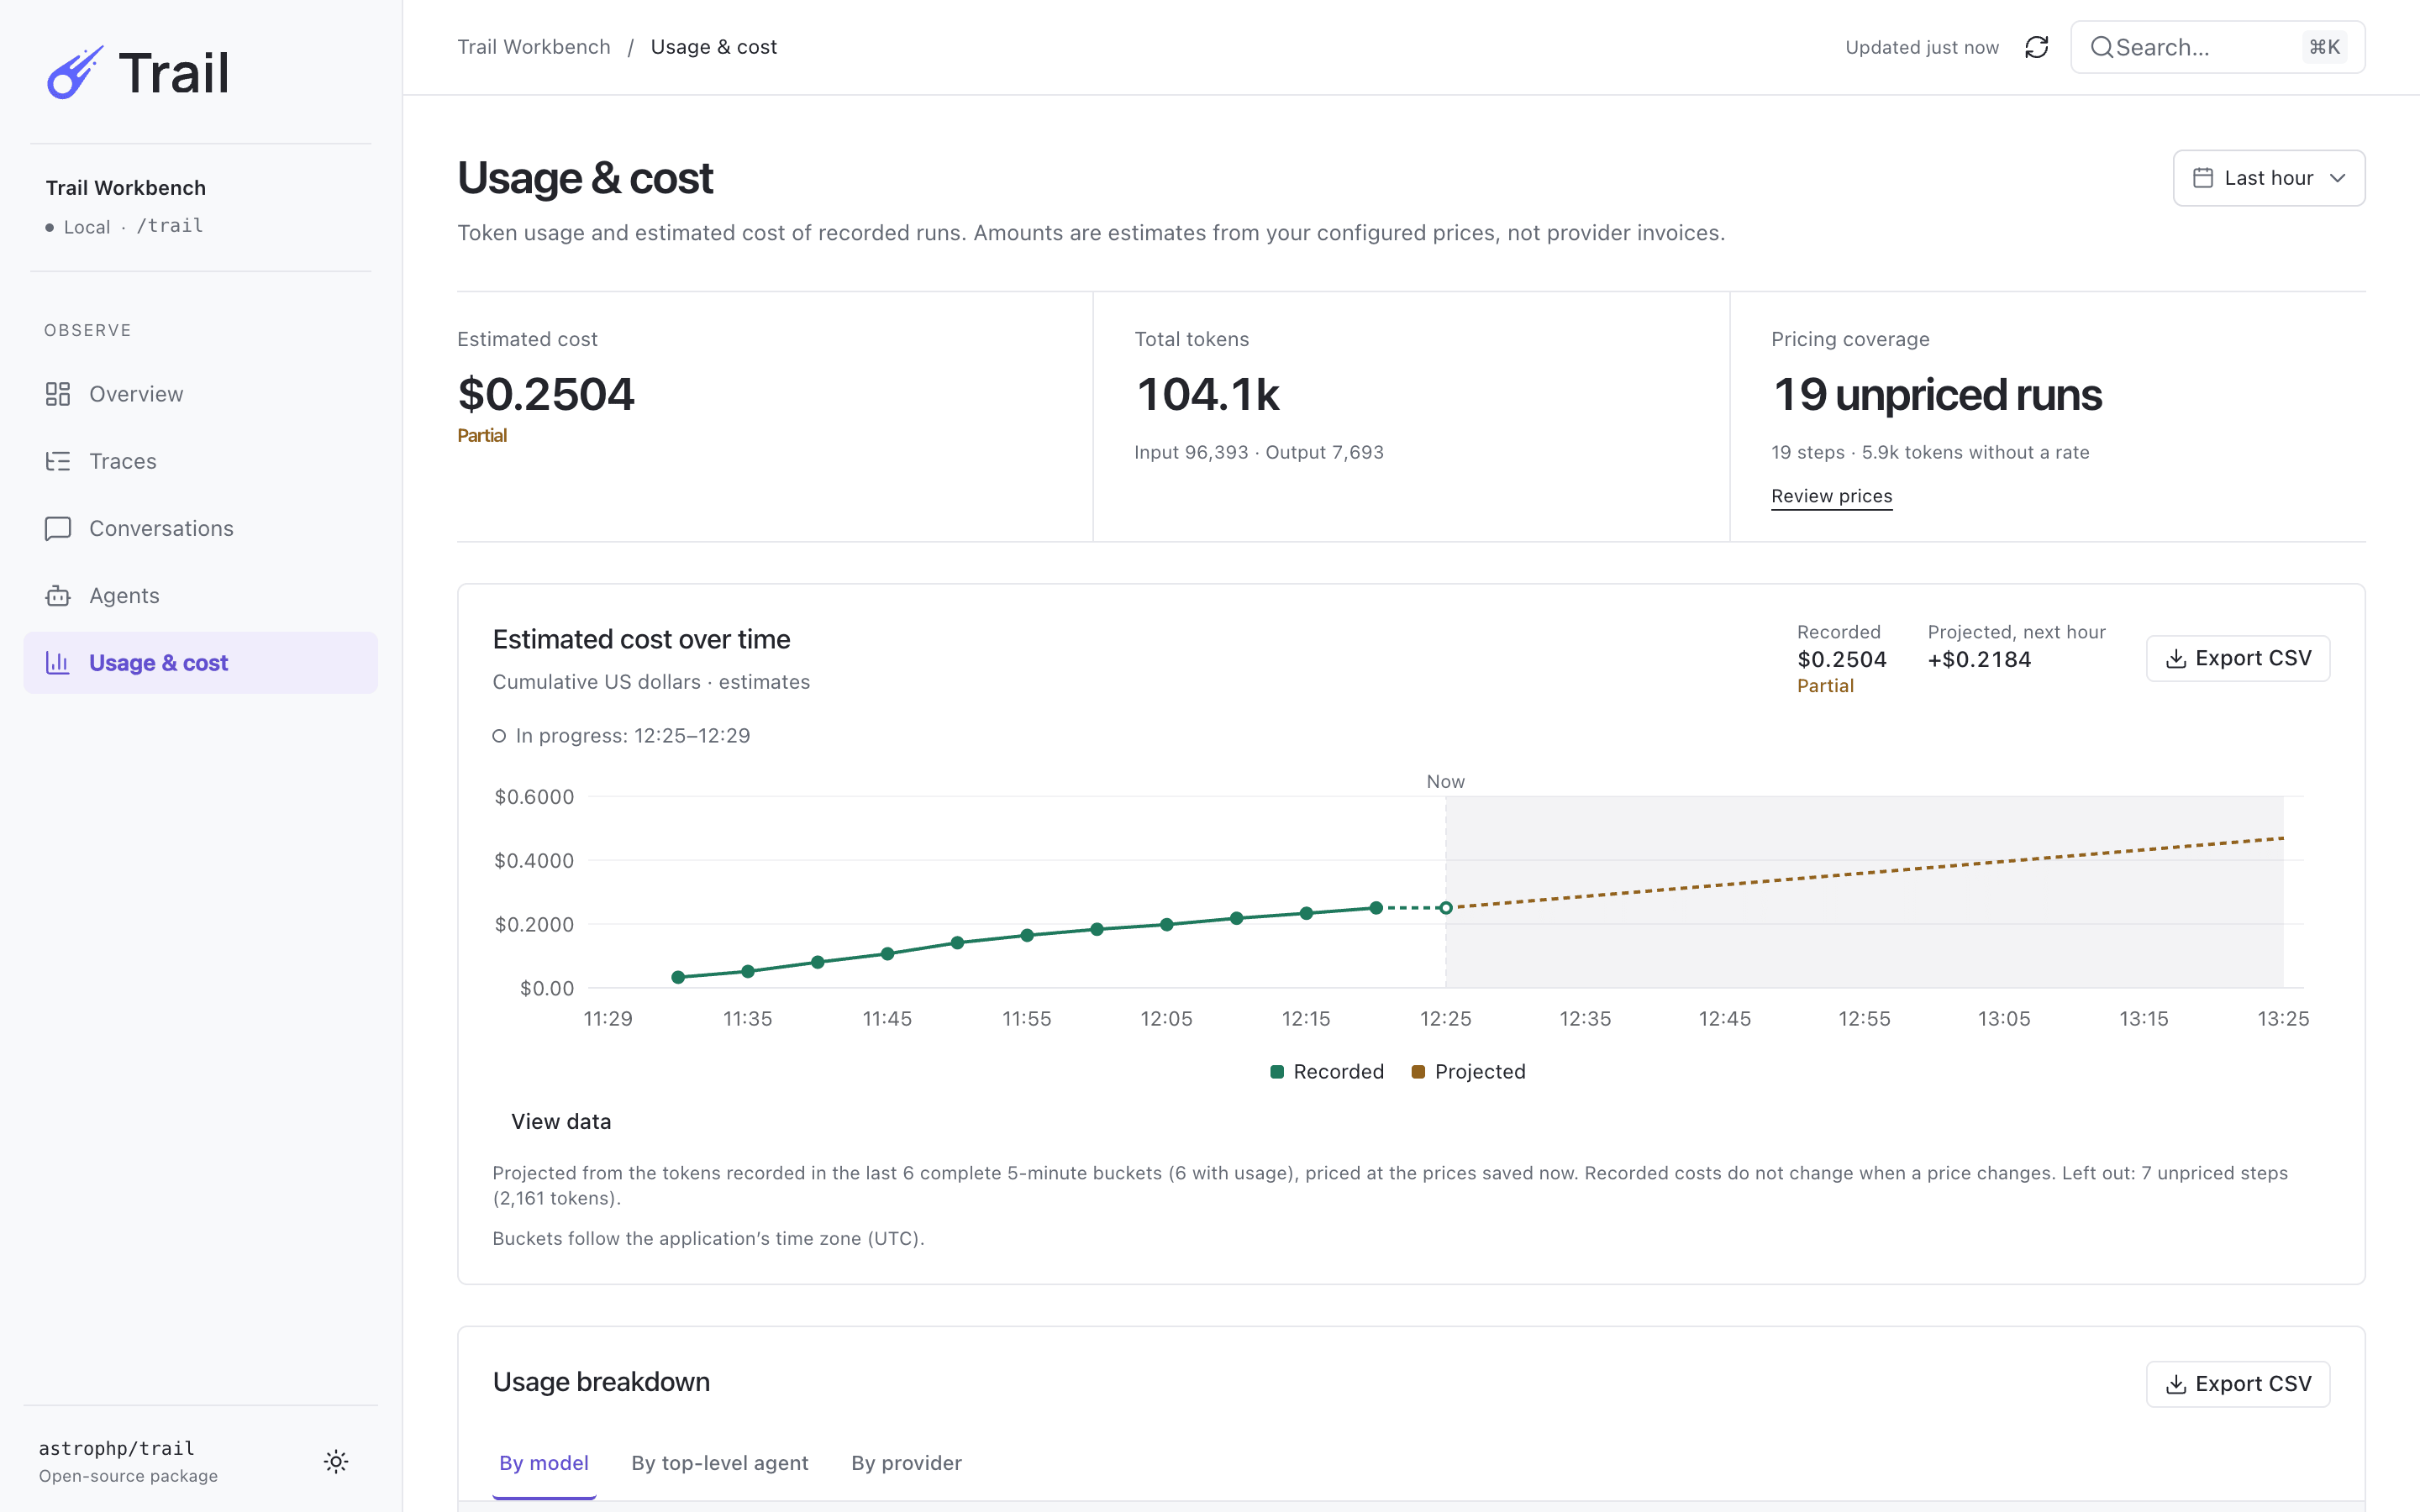
Task: Open Conversations from the sidebar menu
Action: coord(200,528)
